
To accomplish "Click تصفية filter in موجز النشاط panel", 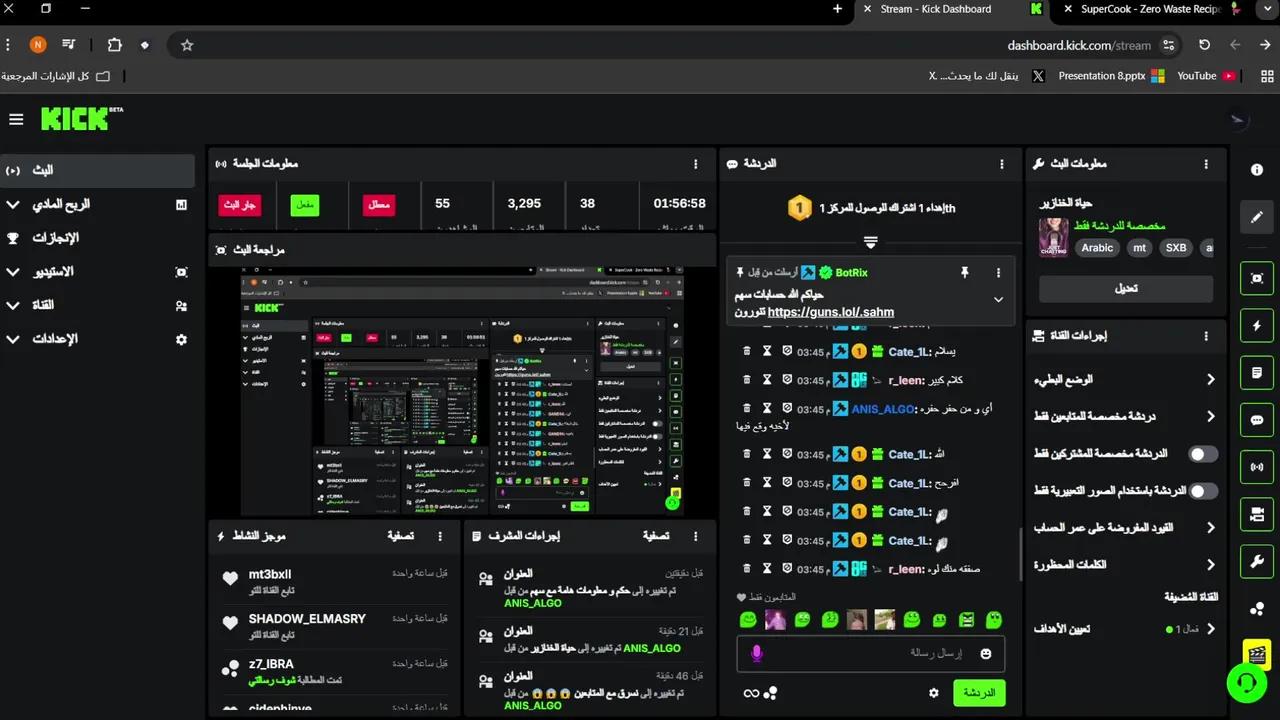I will click(401, 536).
